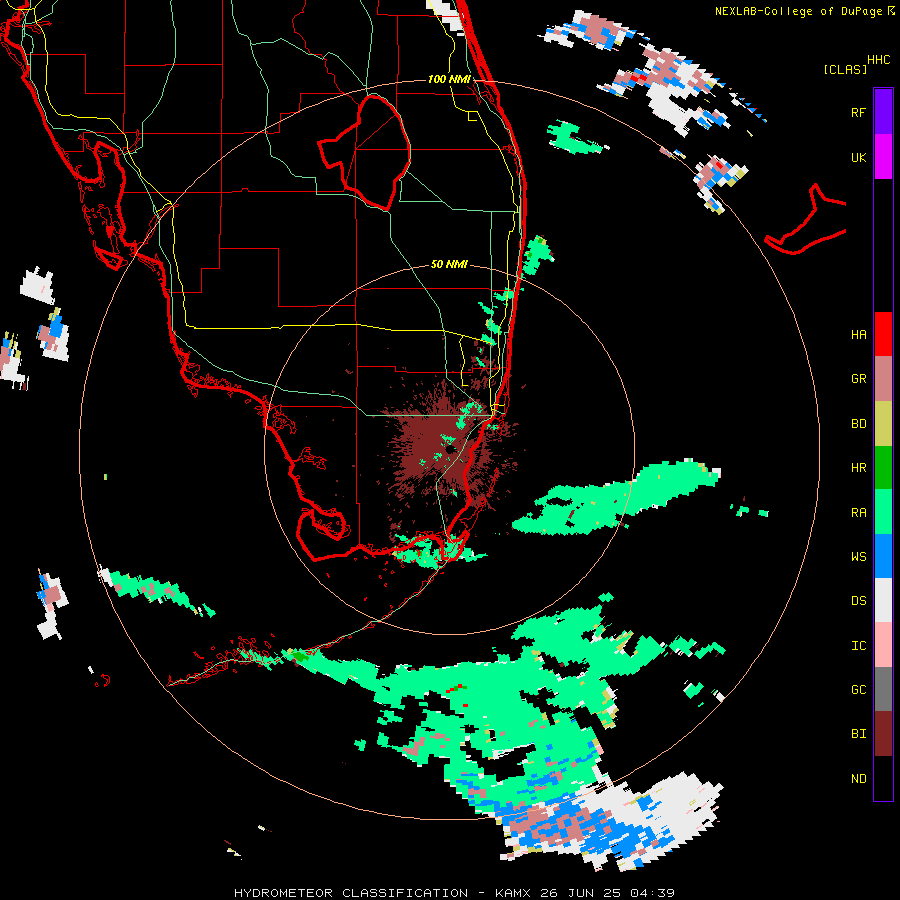
Task: Click the '26 JUN 25' date text
Action: click(x=584, y=893)
